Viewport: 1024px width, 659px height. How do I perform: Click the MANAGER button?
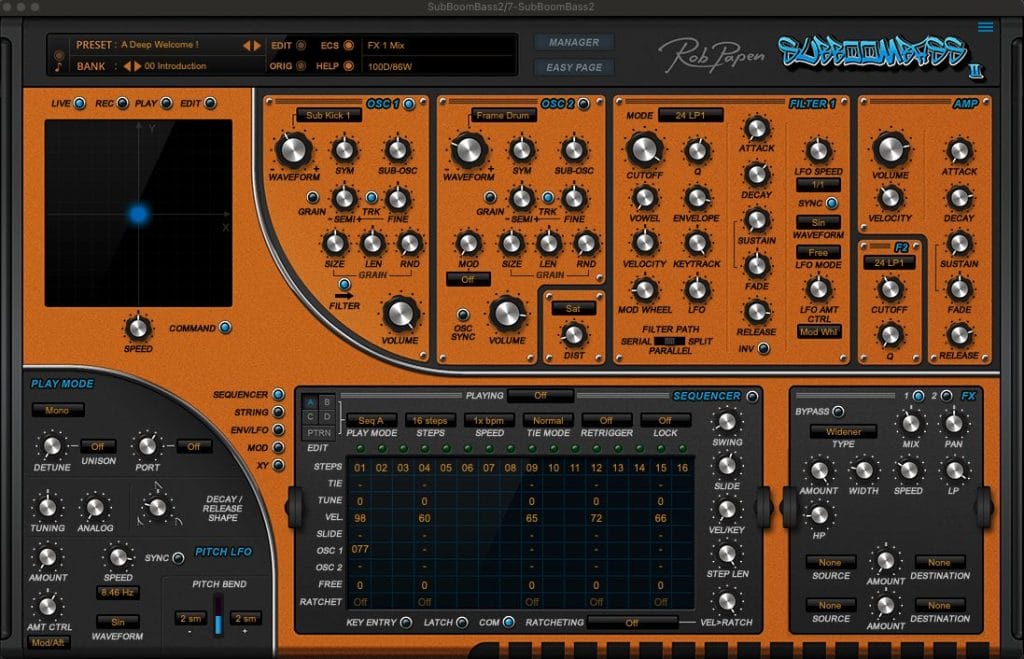pos(574,42)
